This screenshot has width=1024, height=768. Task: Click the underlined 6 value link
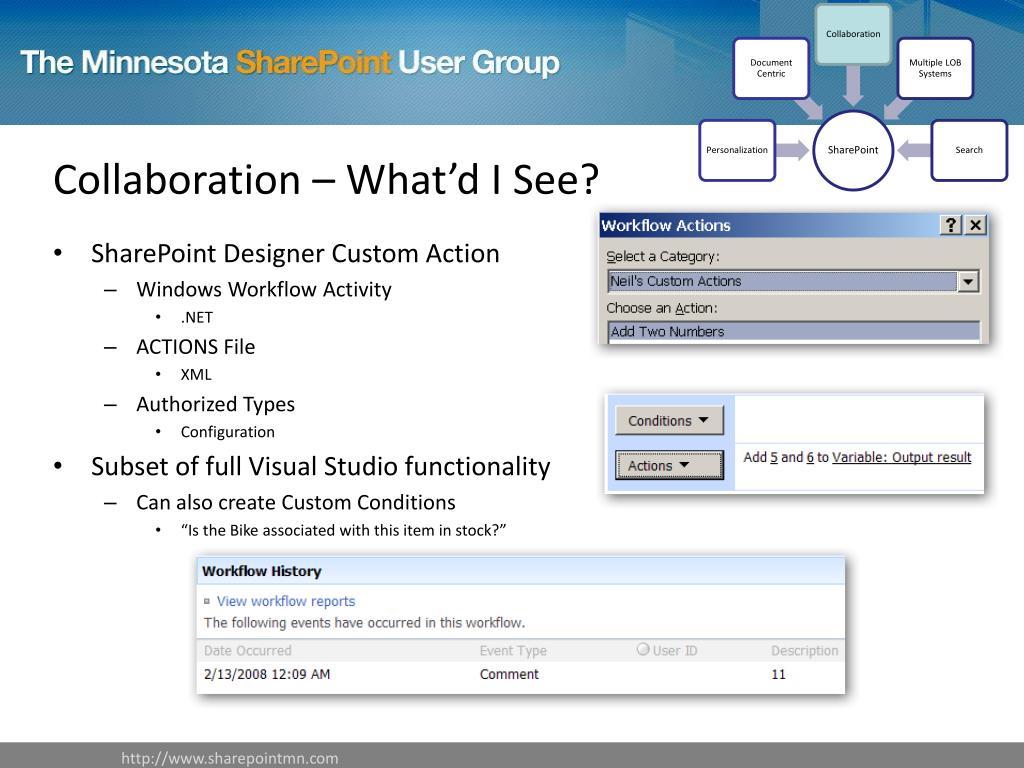(x=810, y=457)
